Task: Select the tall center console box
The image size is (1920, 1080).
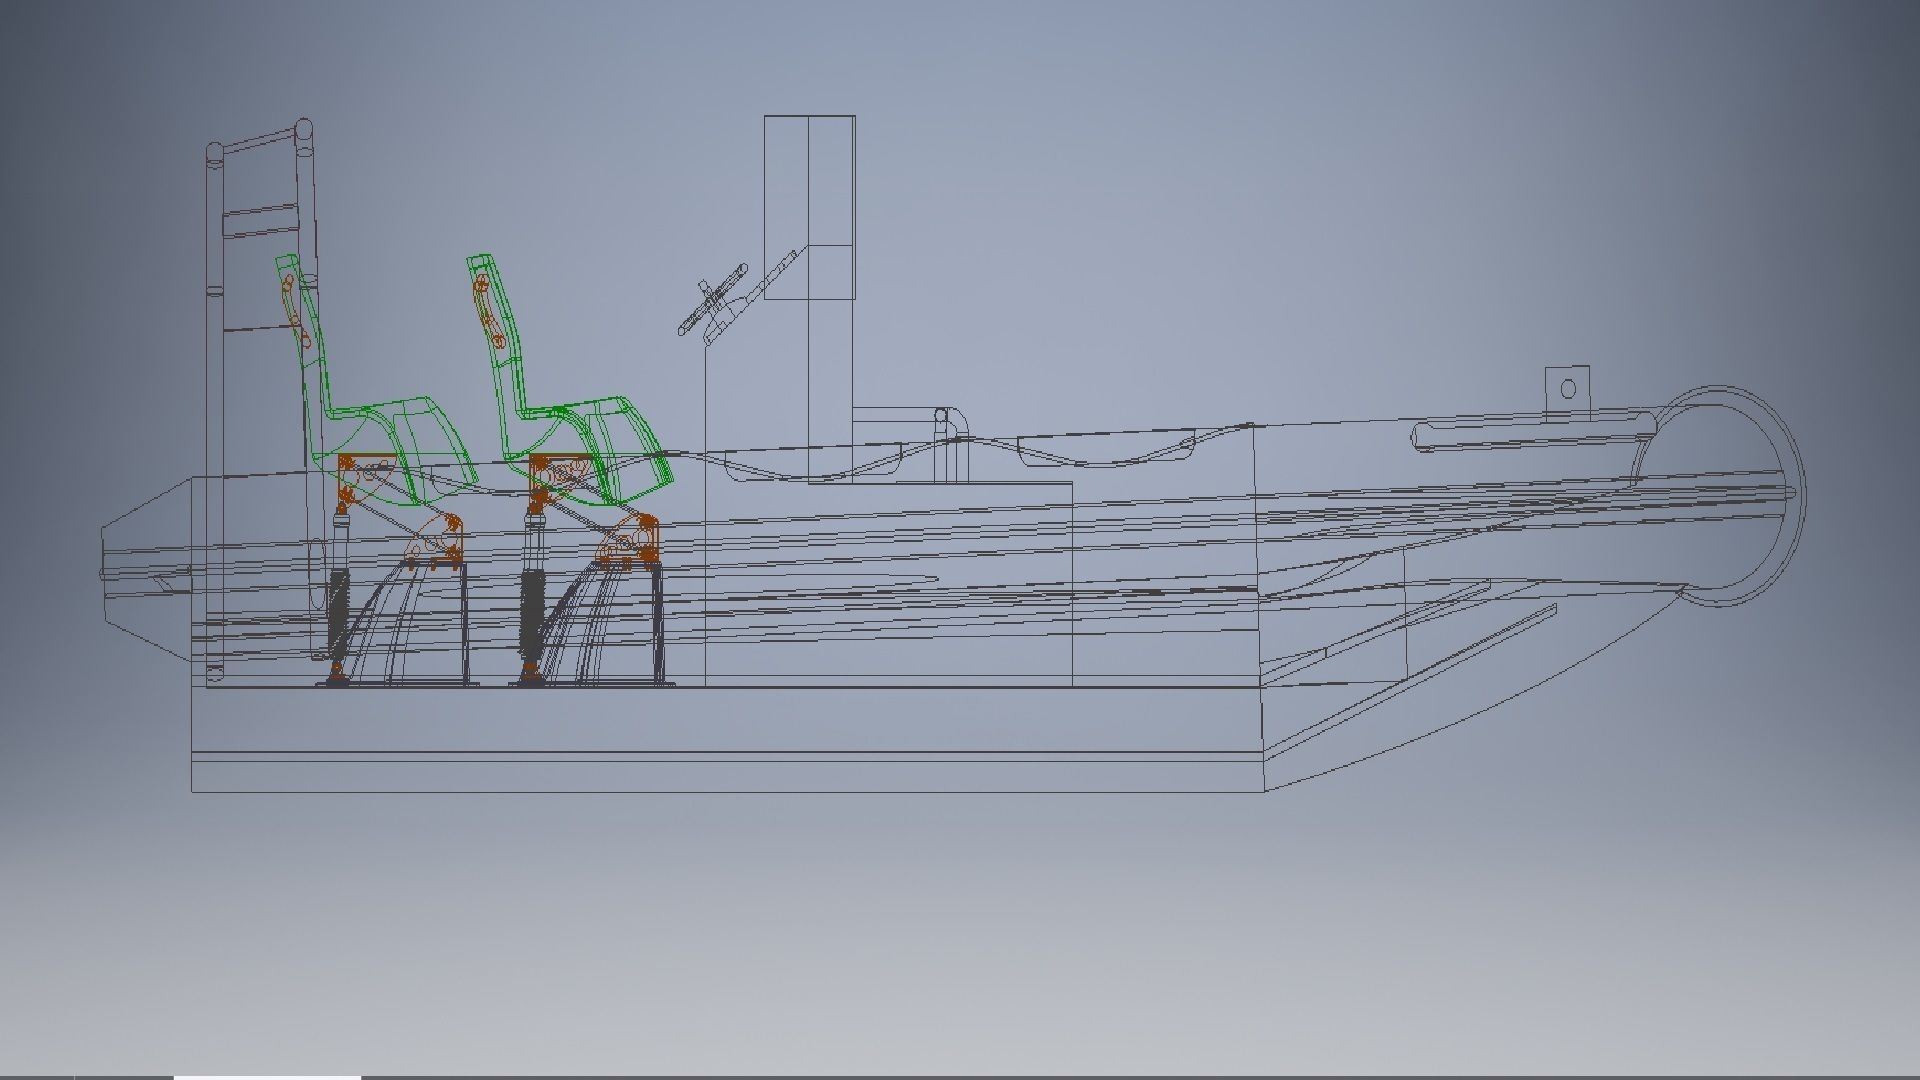Action: 810,207
